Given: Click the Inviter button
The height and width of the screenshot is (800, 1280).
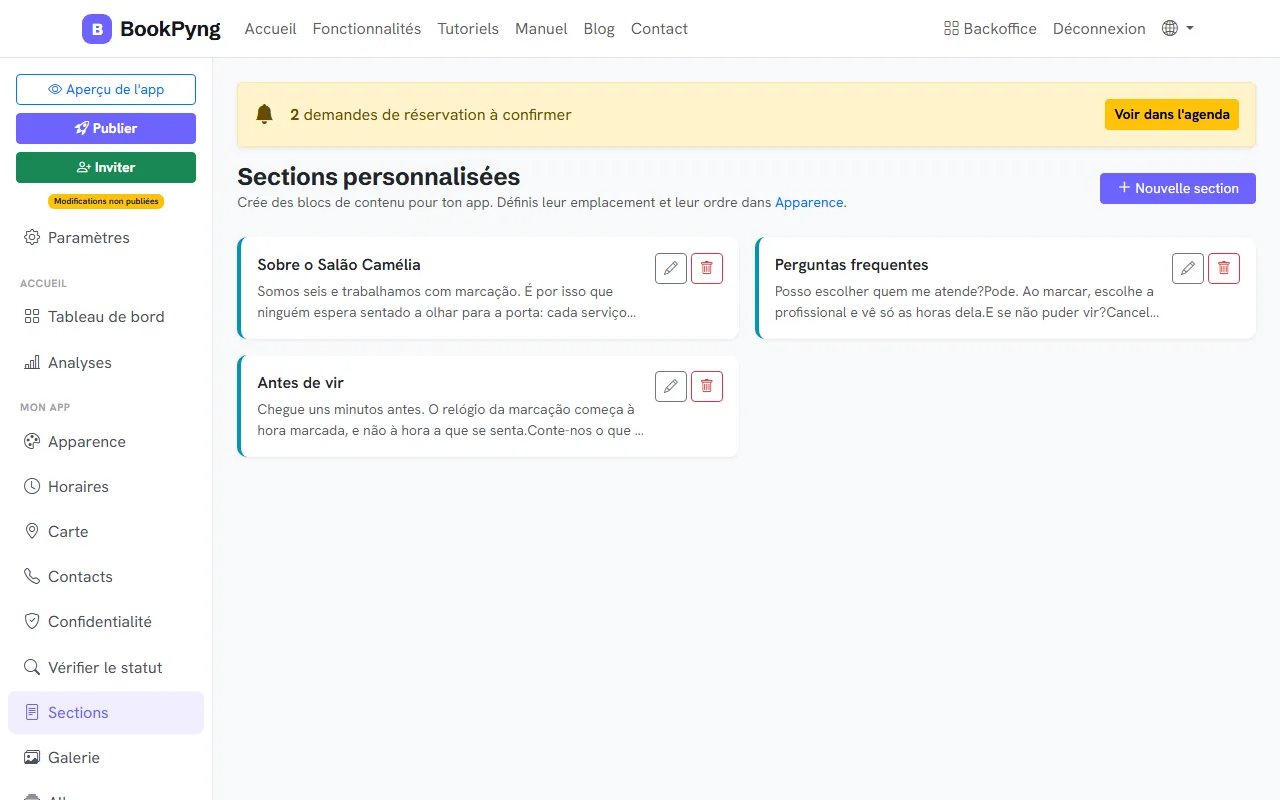Looking at the screenshot, I should tap(106, 167).
